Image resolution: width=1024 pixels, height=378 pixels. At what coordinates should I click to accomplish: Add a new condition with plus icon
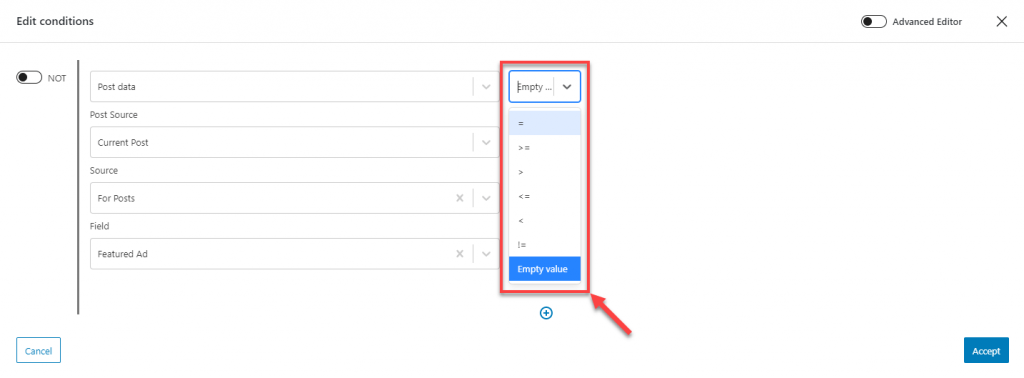(x=546, y=313)
